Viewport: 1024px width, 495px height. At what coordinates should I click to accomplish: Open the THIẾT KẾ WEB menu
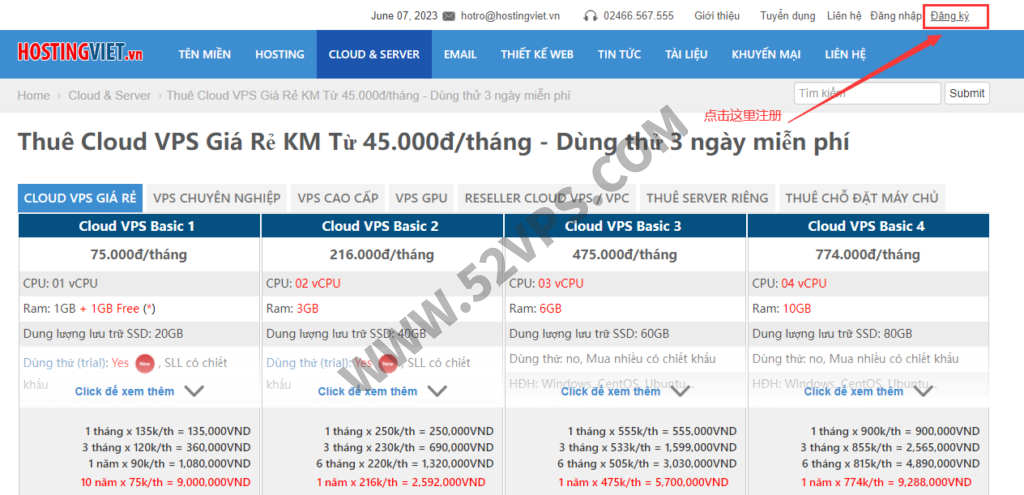(x=537, y=54)
